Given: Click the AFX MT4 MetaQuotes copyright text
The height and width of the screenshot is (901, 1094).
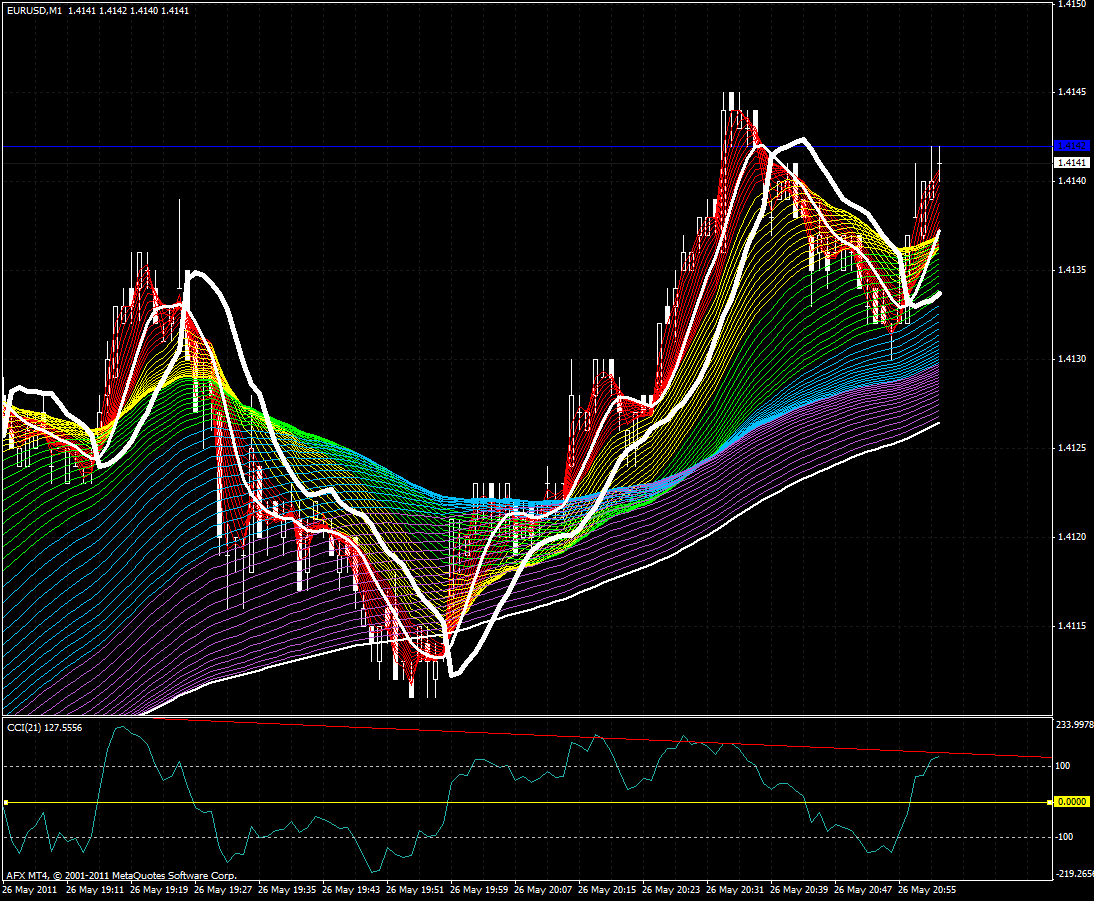Looking at the screenshot, I should pos(121,875).
